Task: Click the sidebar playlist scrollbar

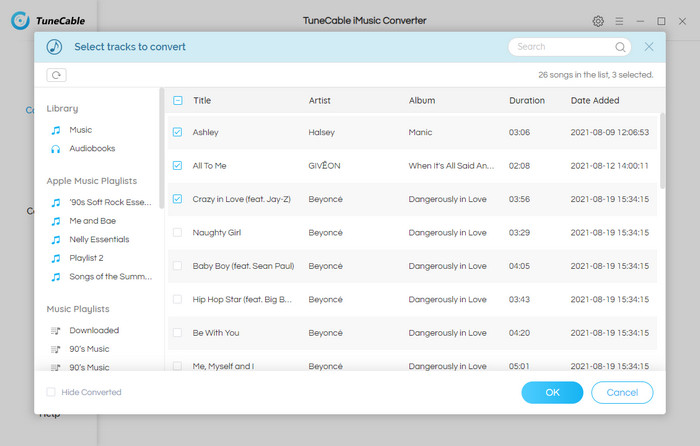Action: click(162, 148)
